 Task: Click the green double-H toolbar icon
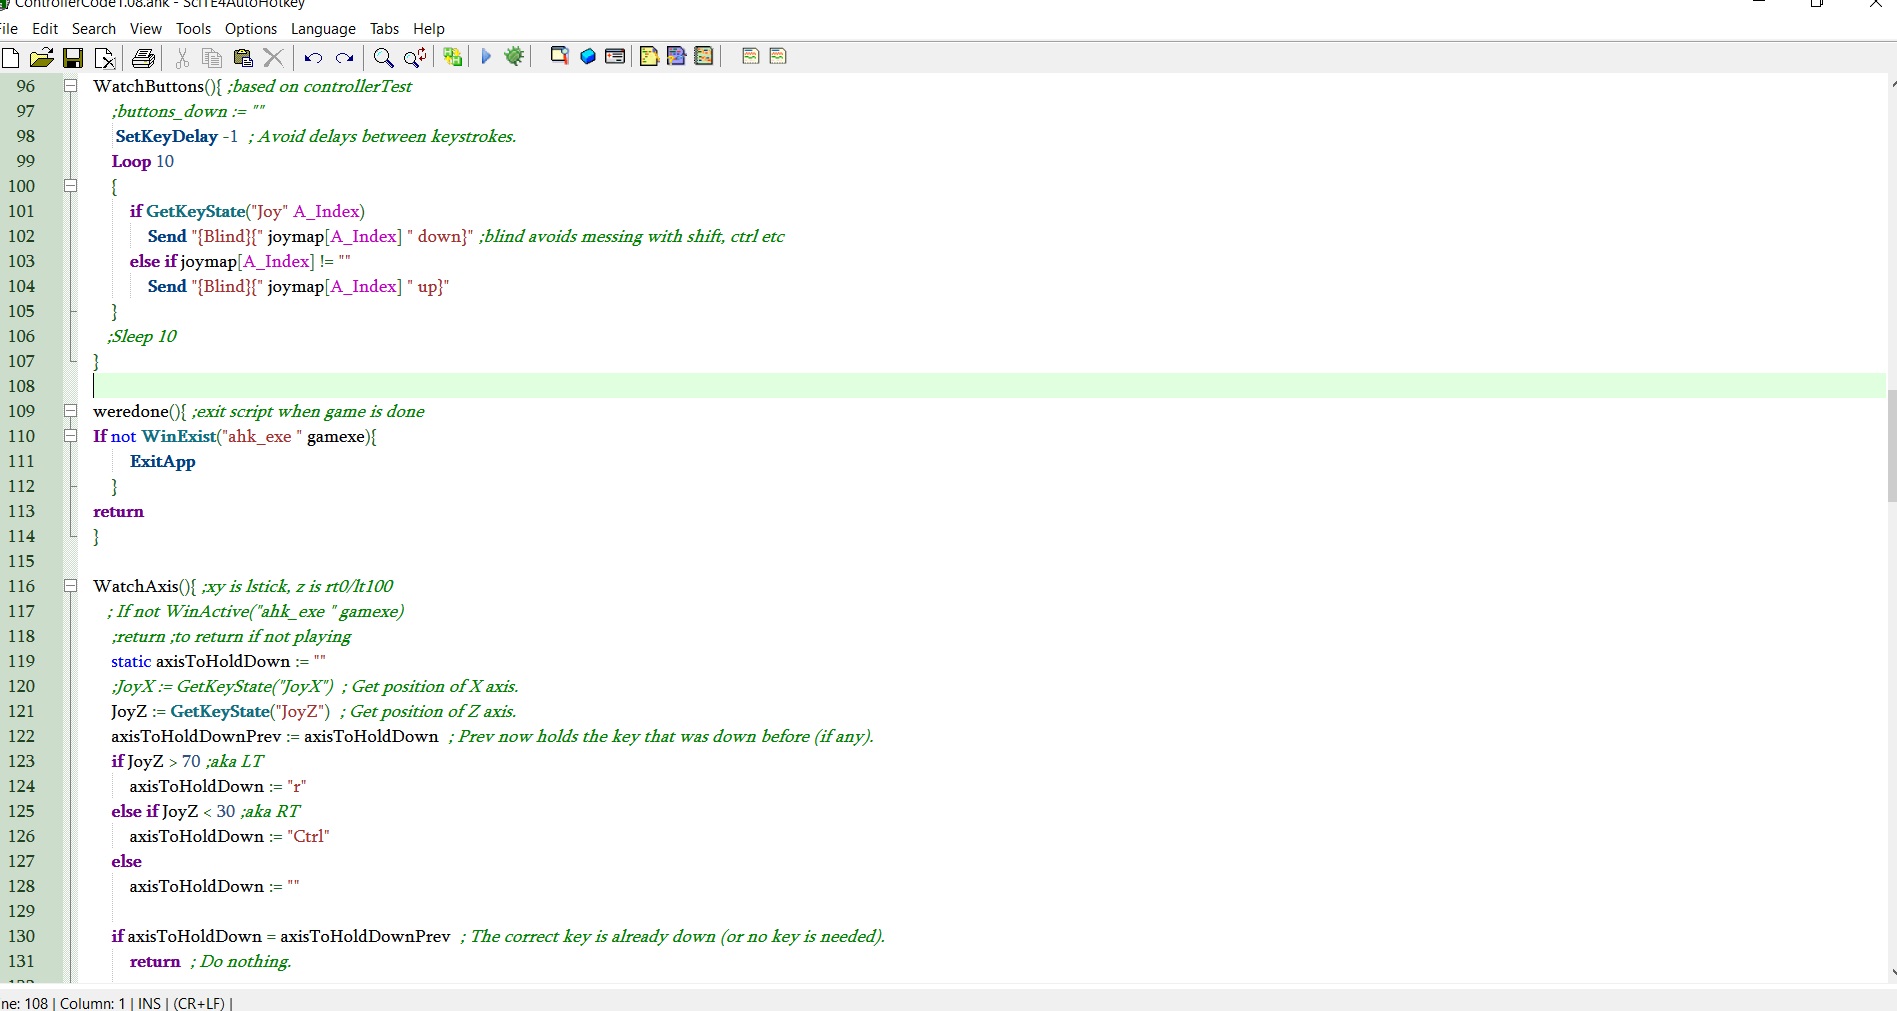coord(453,57)
